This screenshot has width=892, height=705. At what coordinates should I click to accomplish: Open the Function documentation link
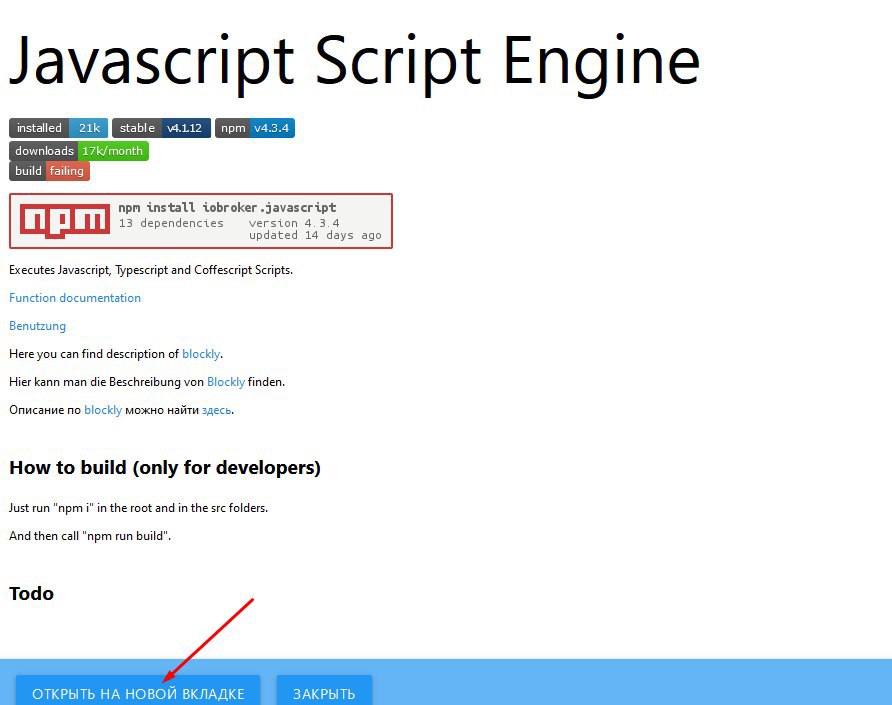tap(75, 298)
